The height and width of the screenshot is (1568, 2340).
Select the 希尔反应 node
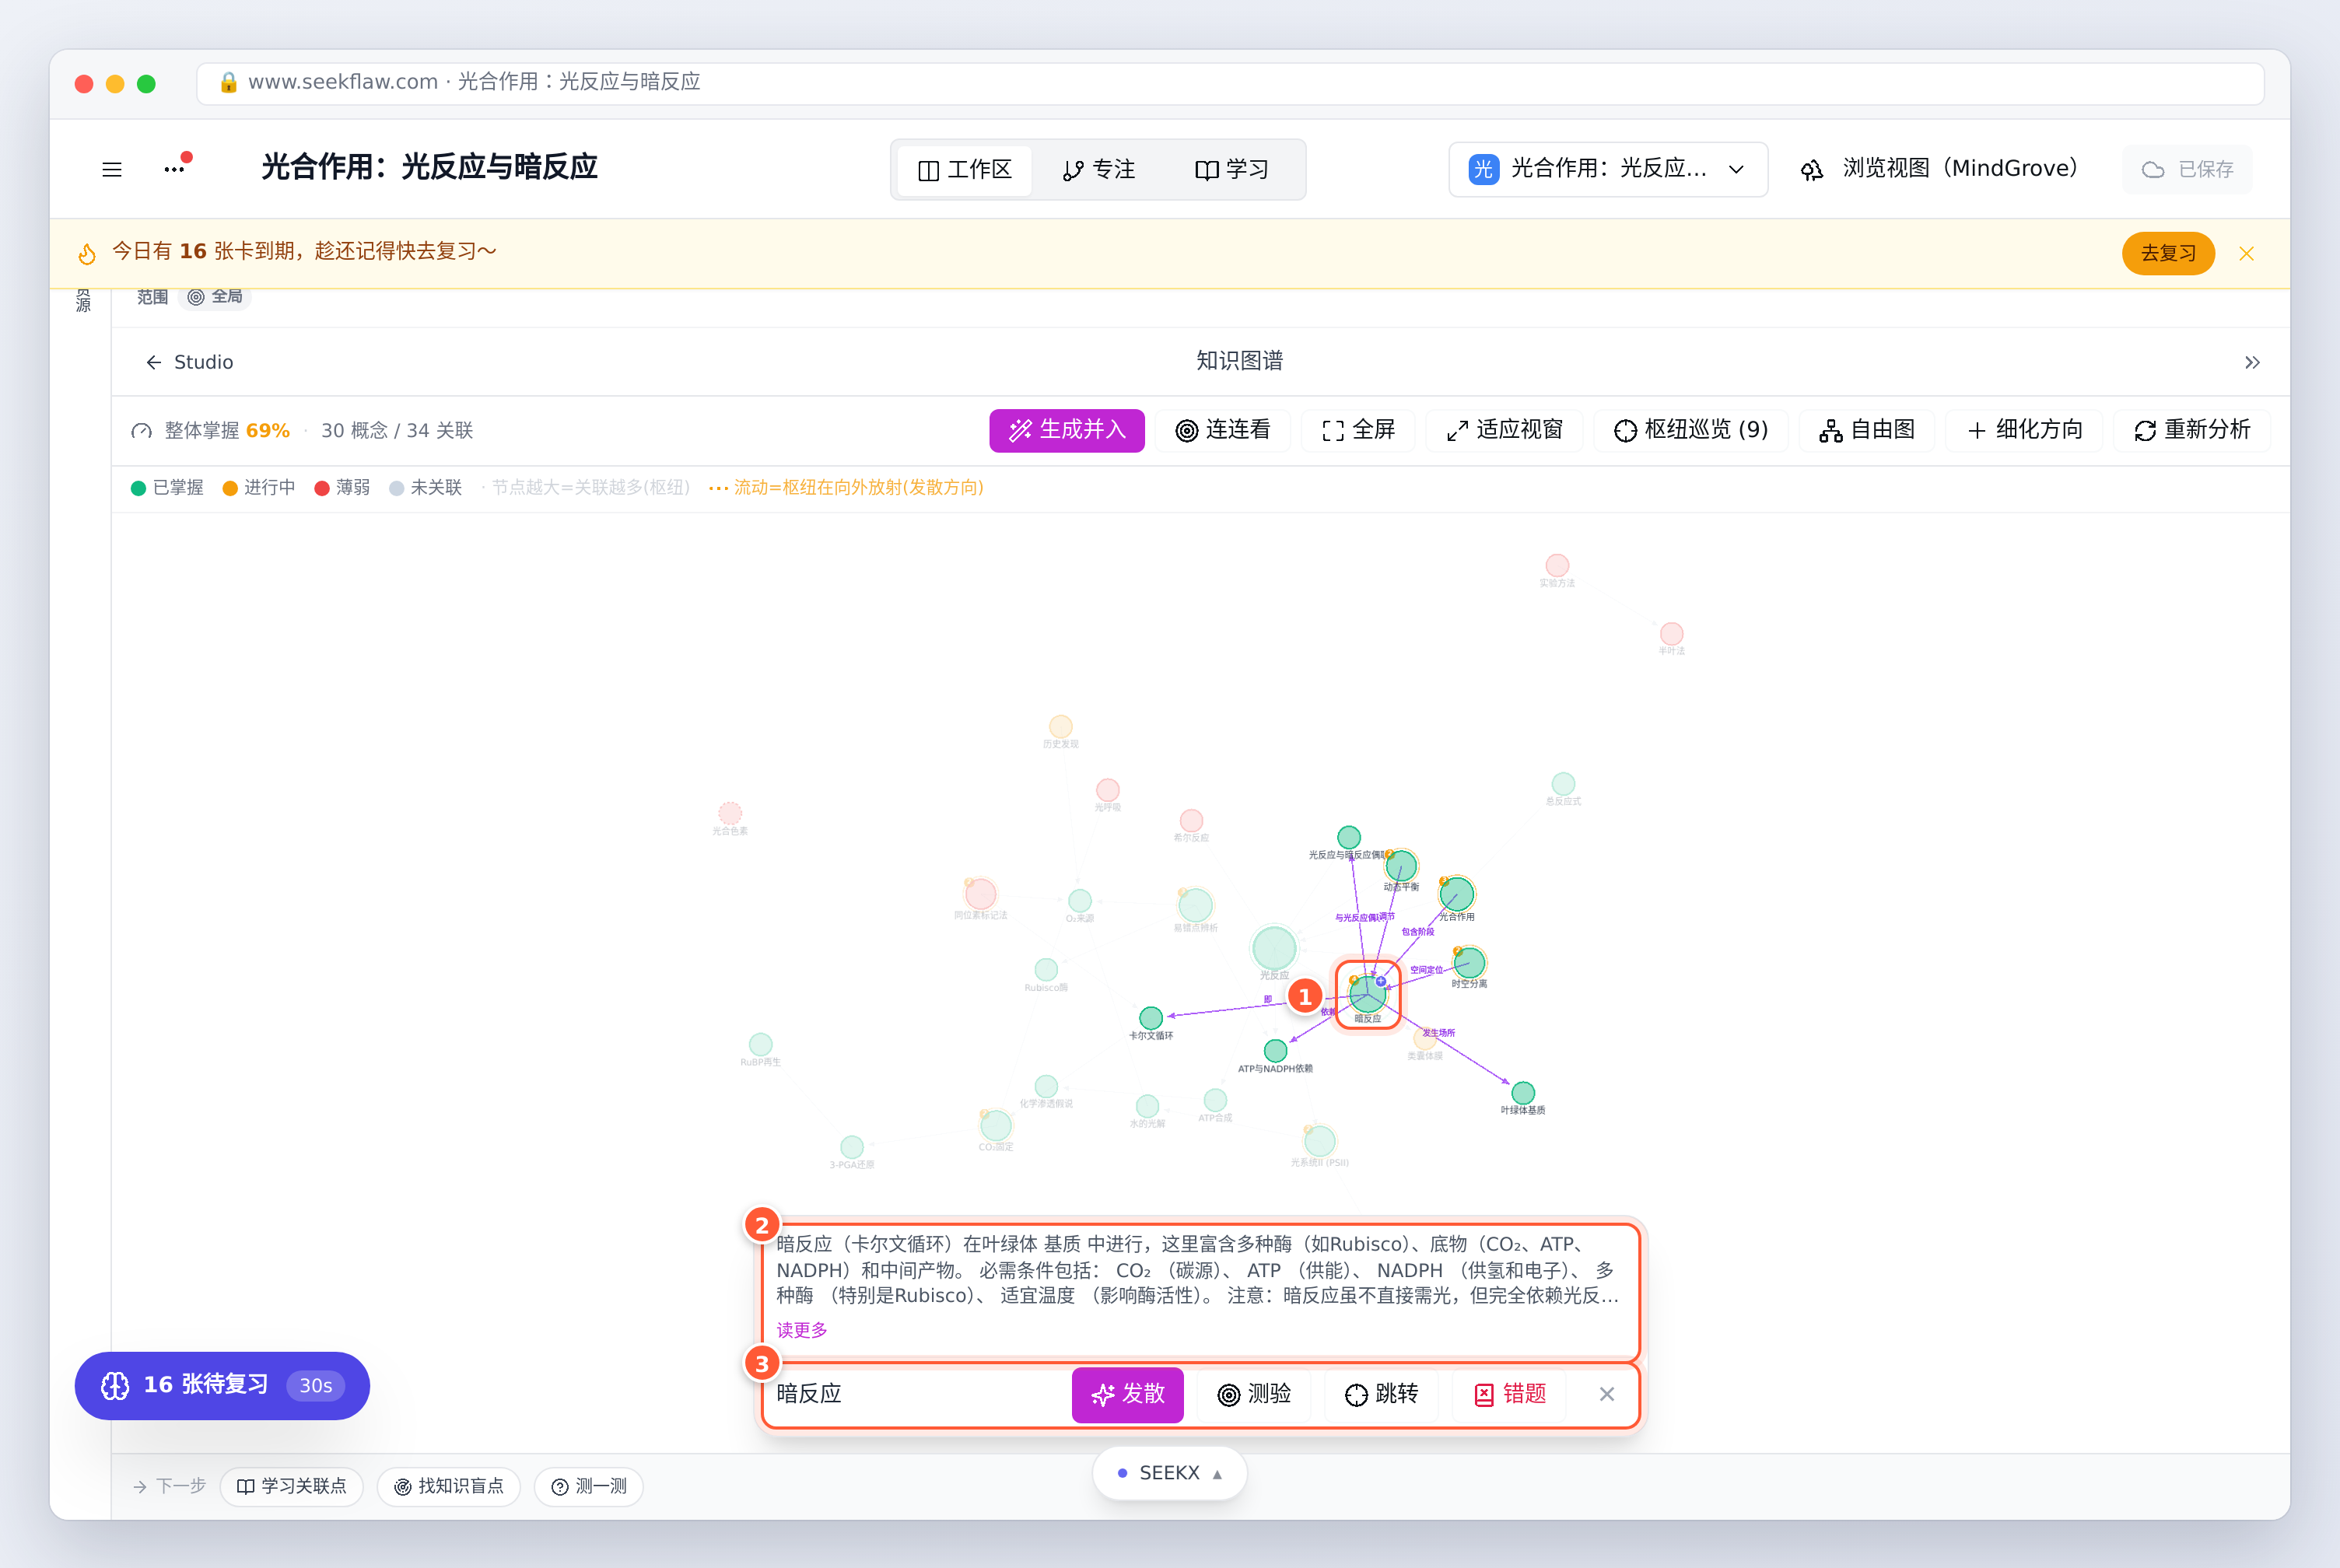pos(1191,821)
